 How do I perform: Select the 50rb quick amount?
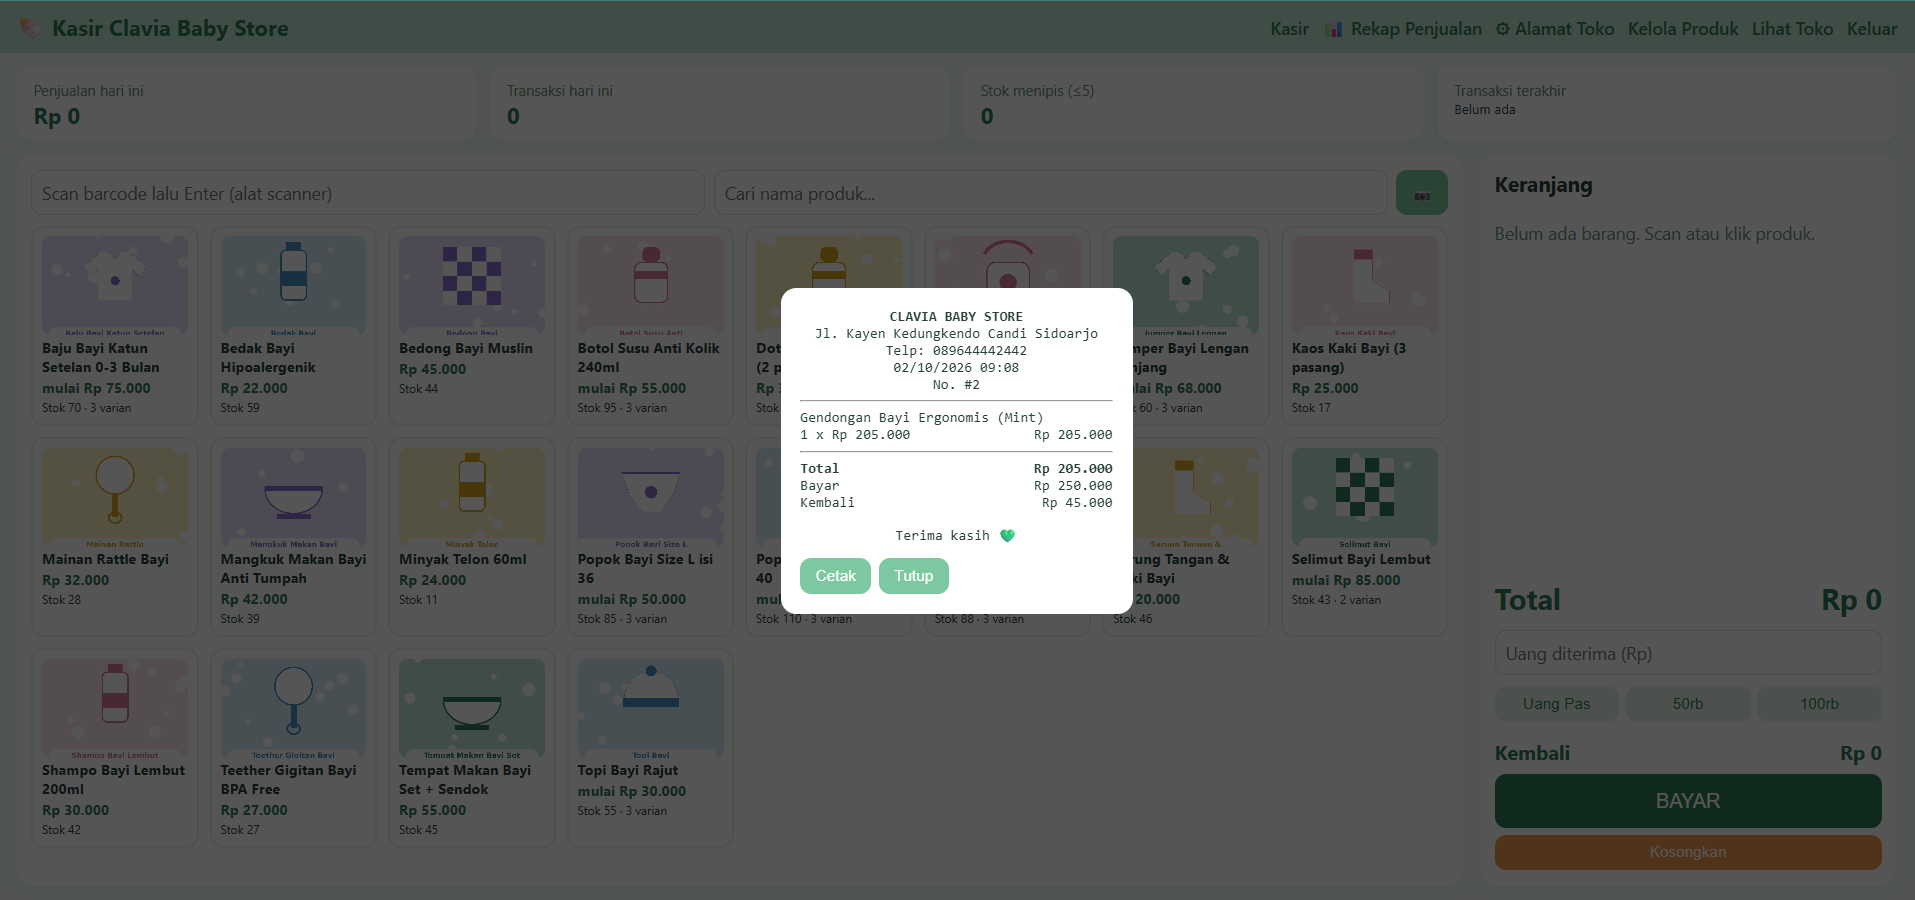[x=1688, y=704]
